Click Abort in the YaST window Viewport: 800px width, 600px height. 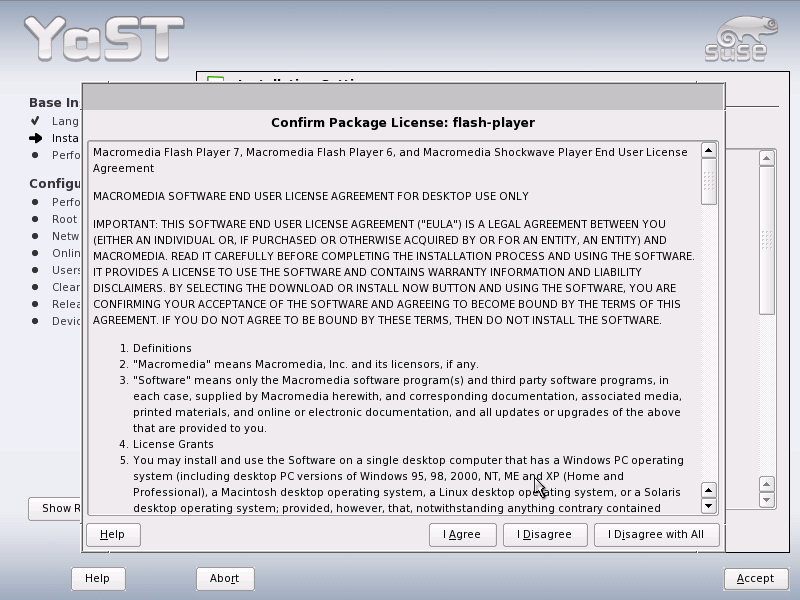pos(225,579)
